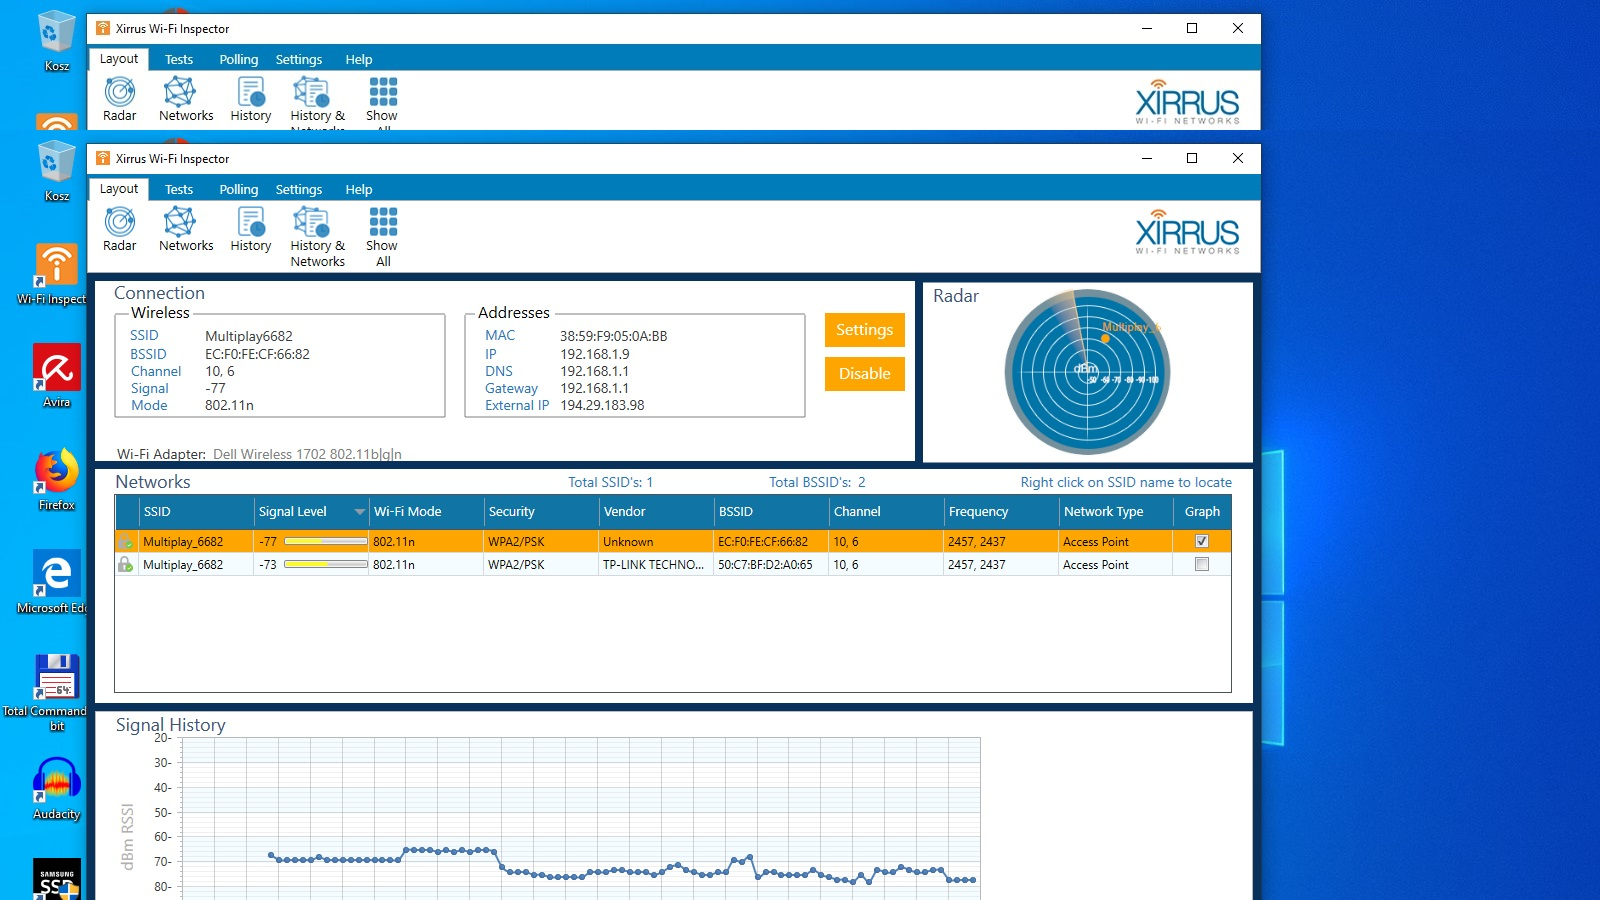
Task: Check Graph box for TP-LINK network
Action: click(1202, 564)
